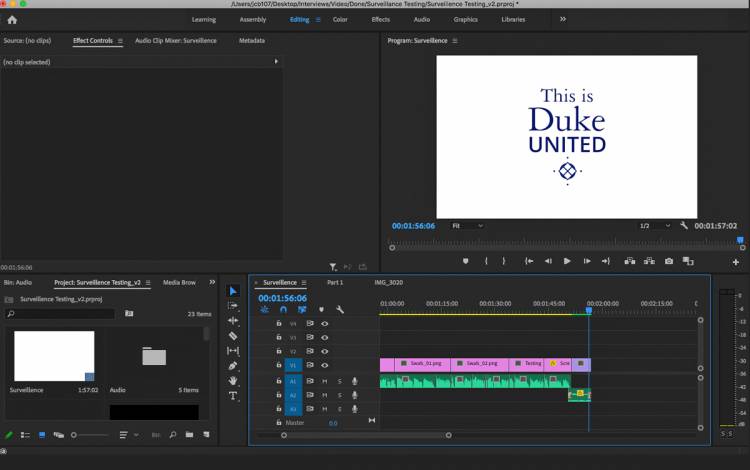Select the Pen tool
Viewport: 750px width, 470px height.
tap(233, 366)
